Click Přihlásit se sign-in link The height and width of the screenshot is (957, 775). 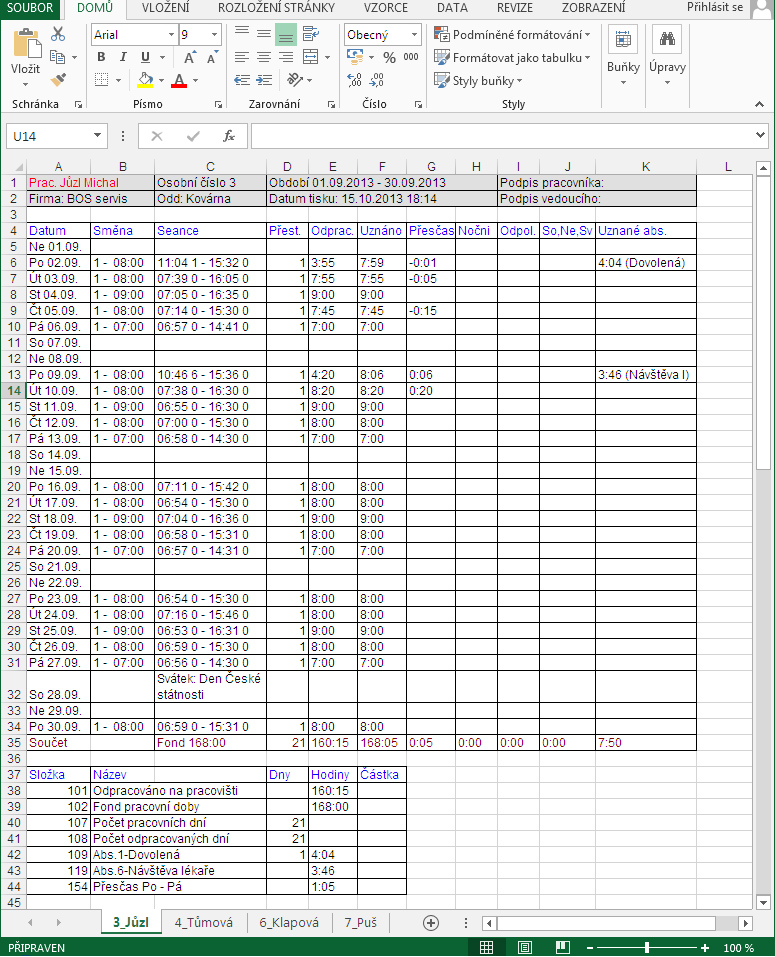tap(715, 7)
